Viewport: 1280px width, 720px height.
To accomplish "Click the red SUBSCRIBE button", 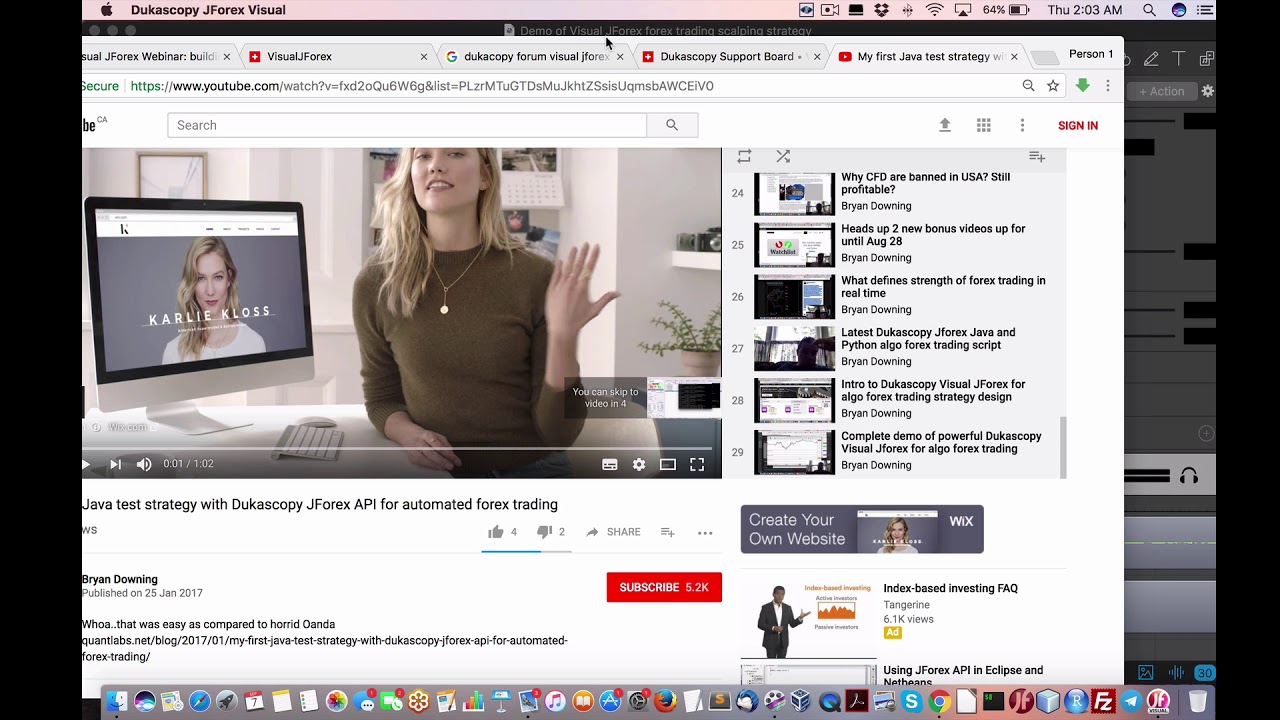I will (664, 587).
